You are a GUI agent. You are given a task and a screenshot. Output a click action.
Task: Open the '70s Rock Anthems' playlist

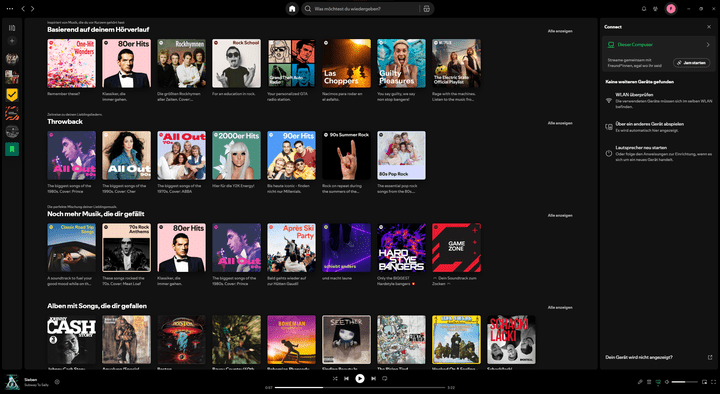pyautogui.click(x=126, y=248)
